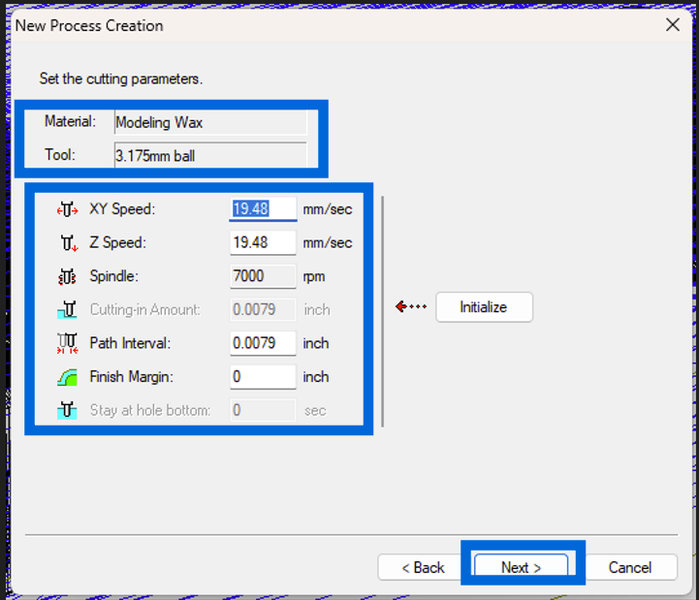Click the Material field showing Modeling Wax

pos(210,122)
